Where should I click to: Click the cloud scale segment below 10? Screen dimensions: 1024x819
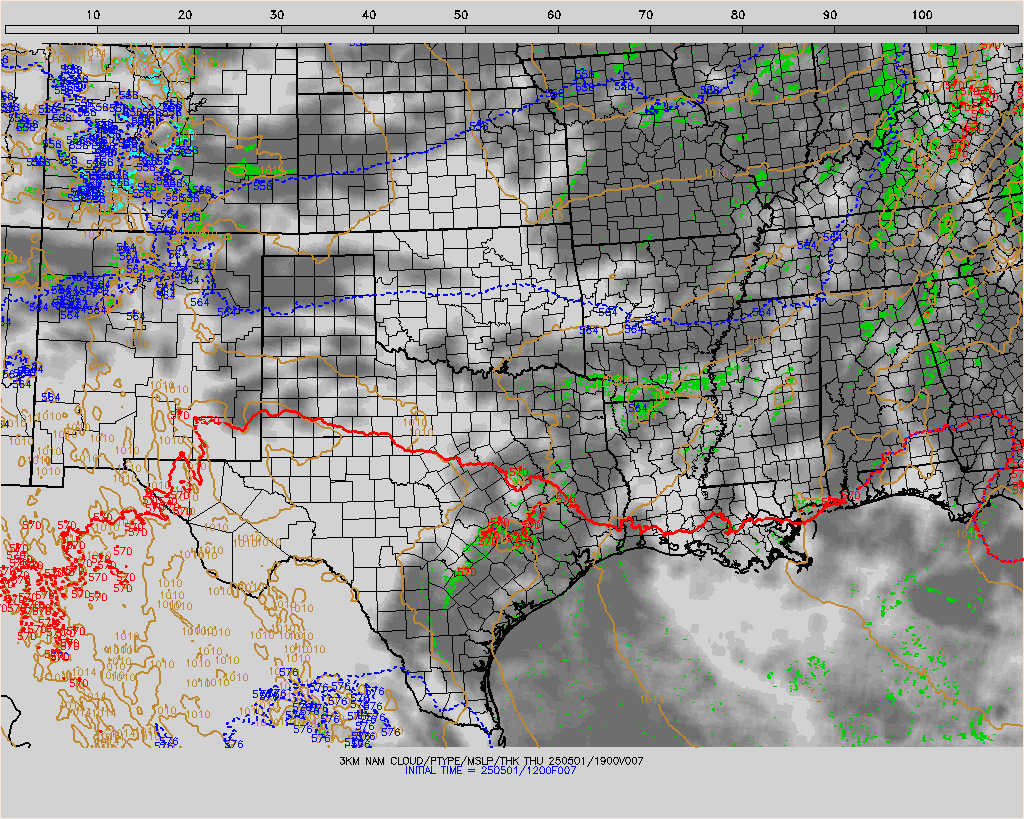pyautogui.click(x=51, y=29)
